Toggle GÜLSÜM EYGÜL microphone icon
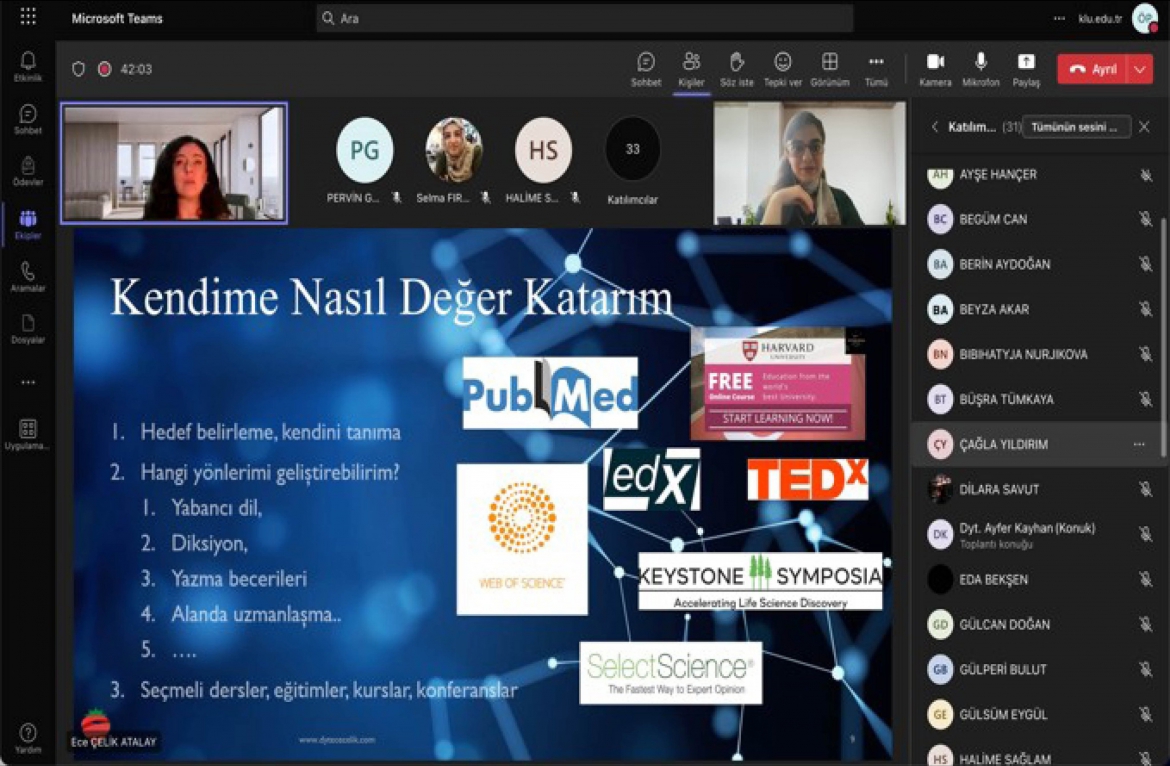This screenshot has height=766, width=1170. (1145, 715)
